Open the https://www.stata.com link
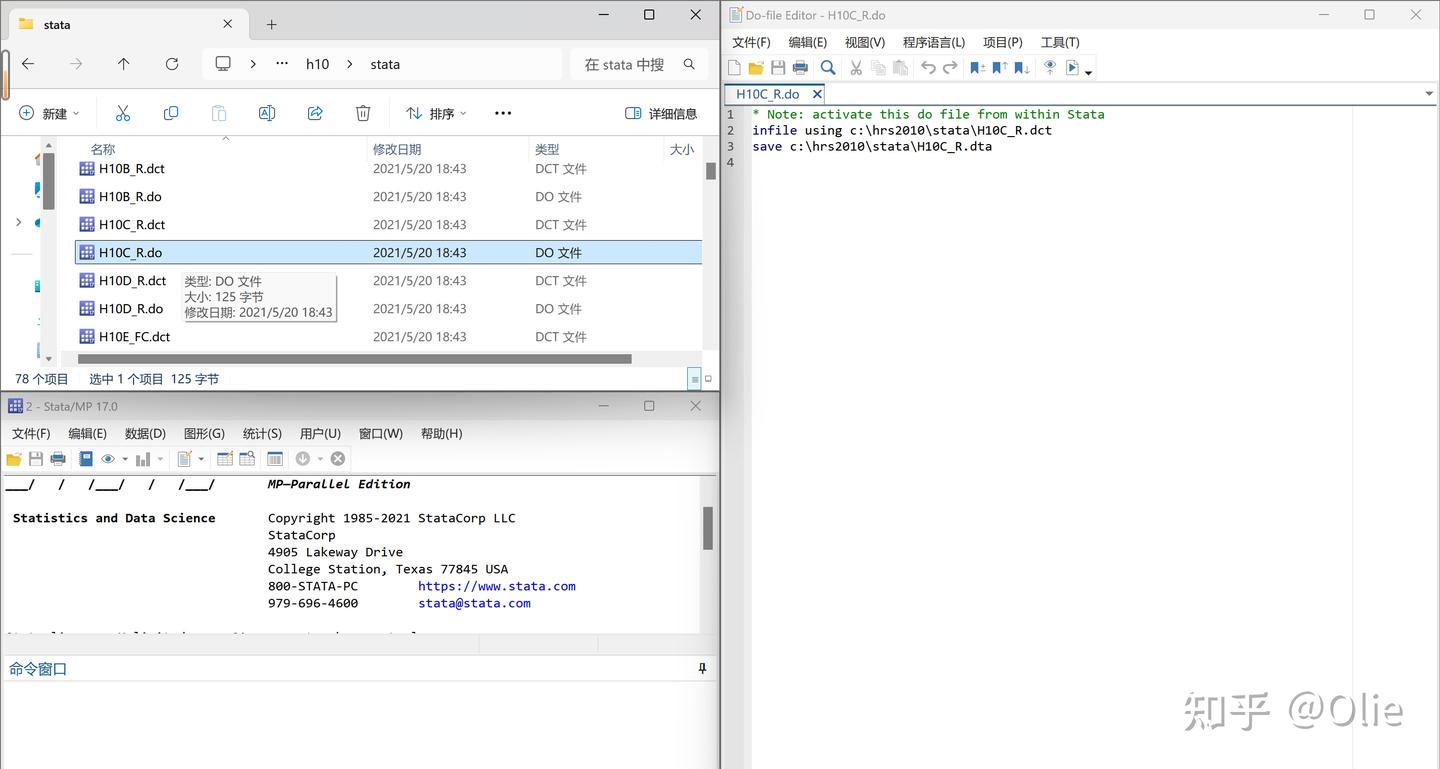The image size is (1440, 769). point(496,586)
